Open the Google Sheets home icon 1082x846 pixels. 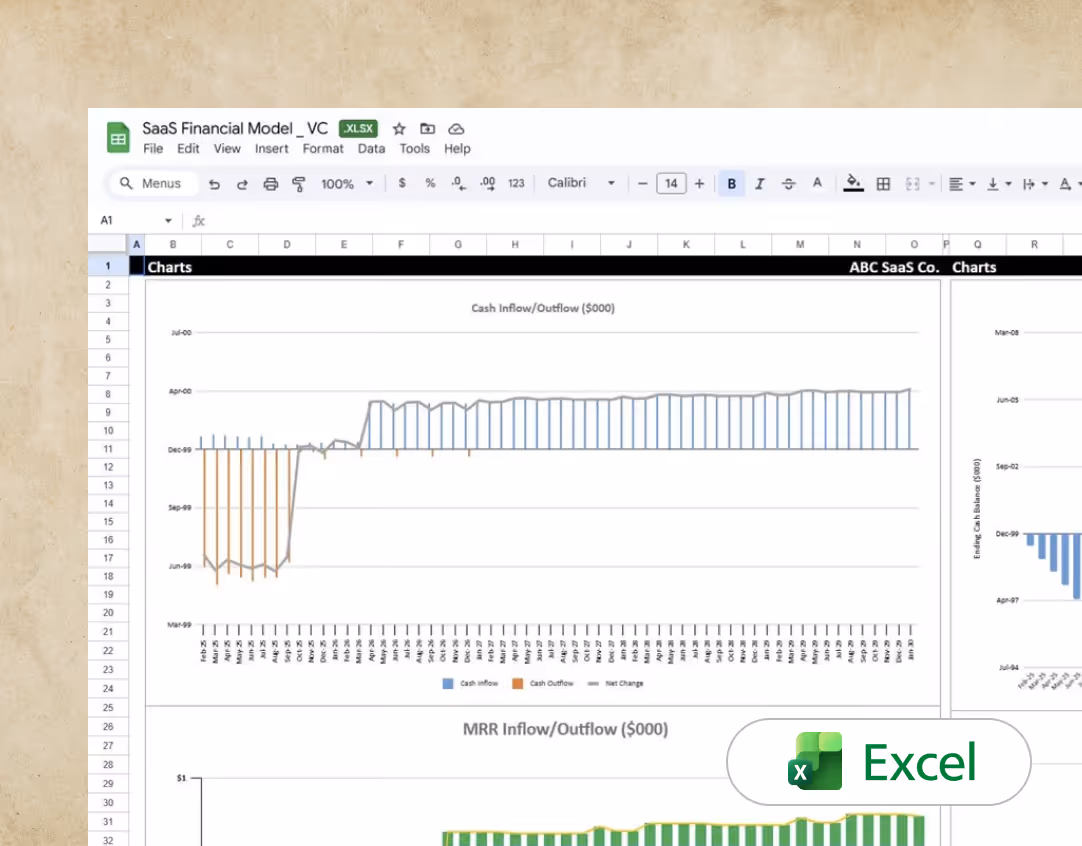tap(118, 137)
